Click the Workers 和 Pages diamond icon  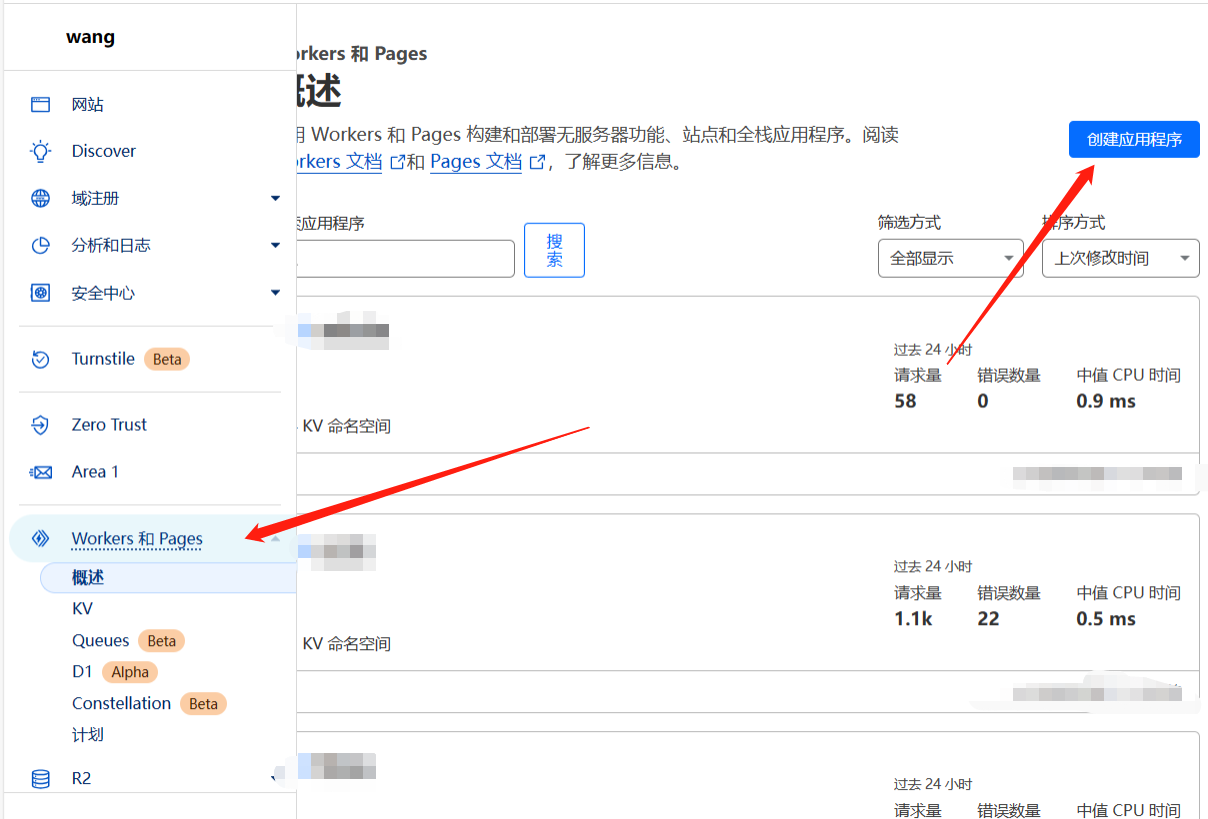click(40, 538)
